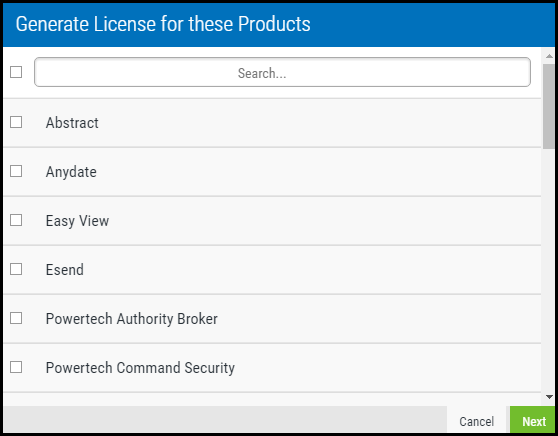Choose the Anydate product label
The image size is (558, 436).
pyautogui.click(x=71, y=172)
